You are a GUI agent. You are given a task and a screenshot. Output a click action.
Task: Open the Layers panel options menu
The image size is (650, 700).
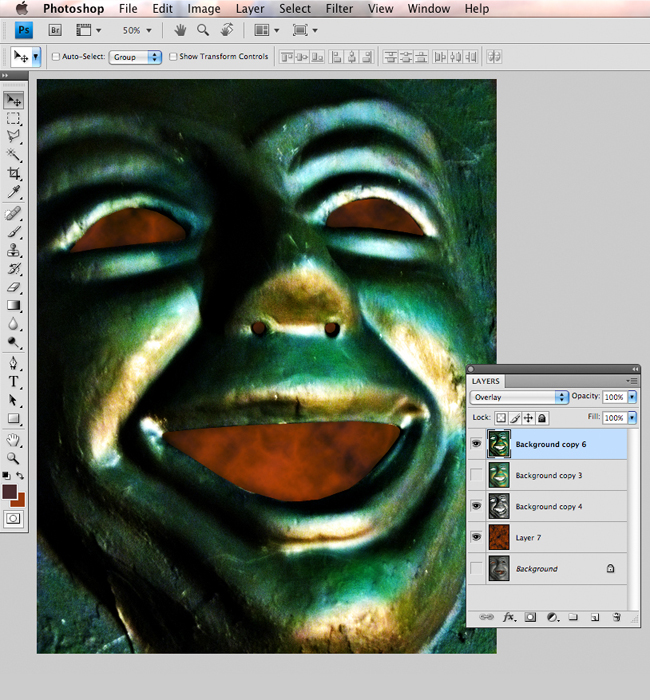point(631,381)
